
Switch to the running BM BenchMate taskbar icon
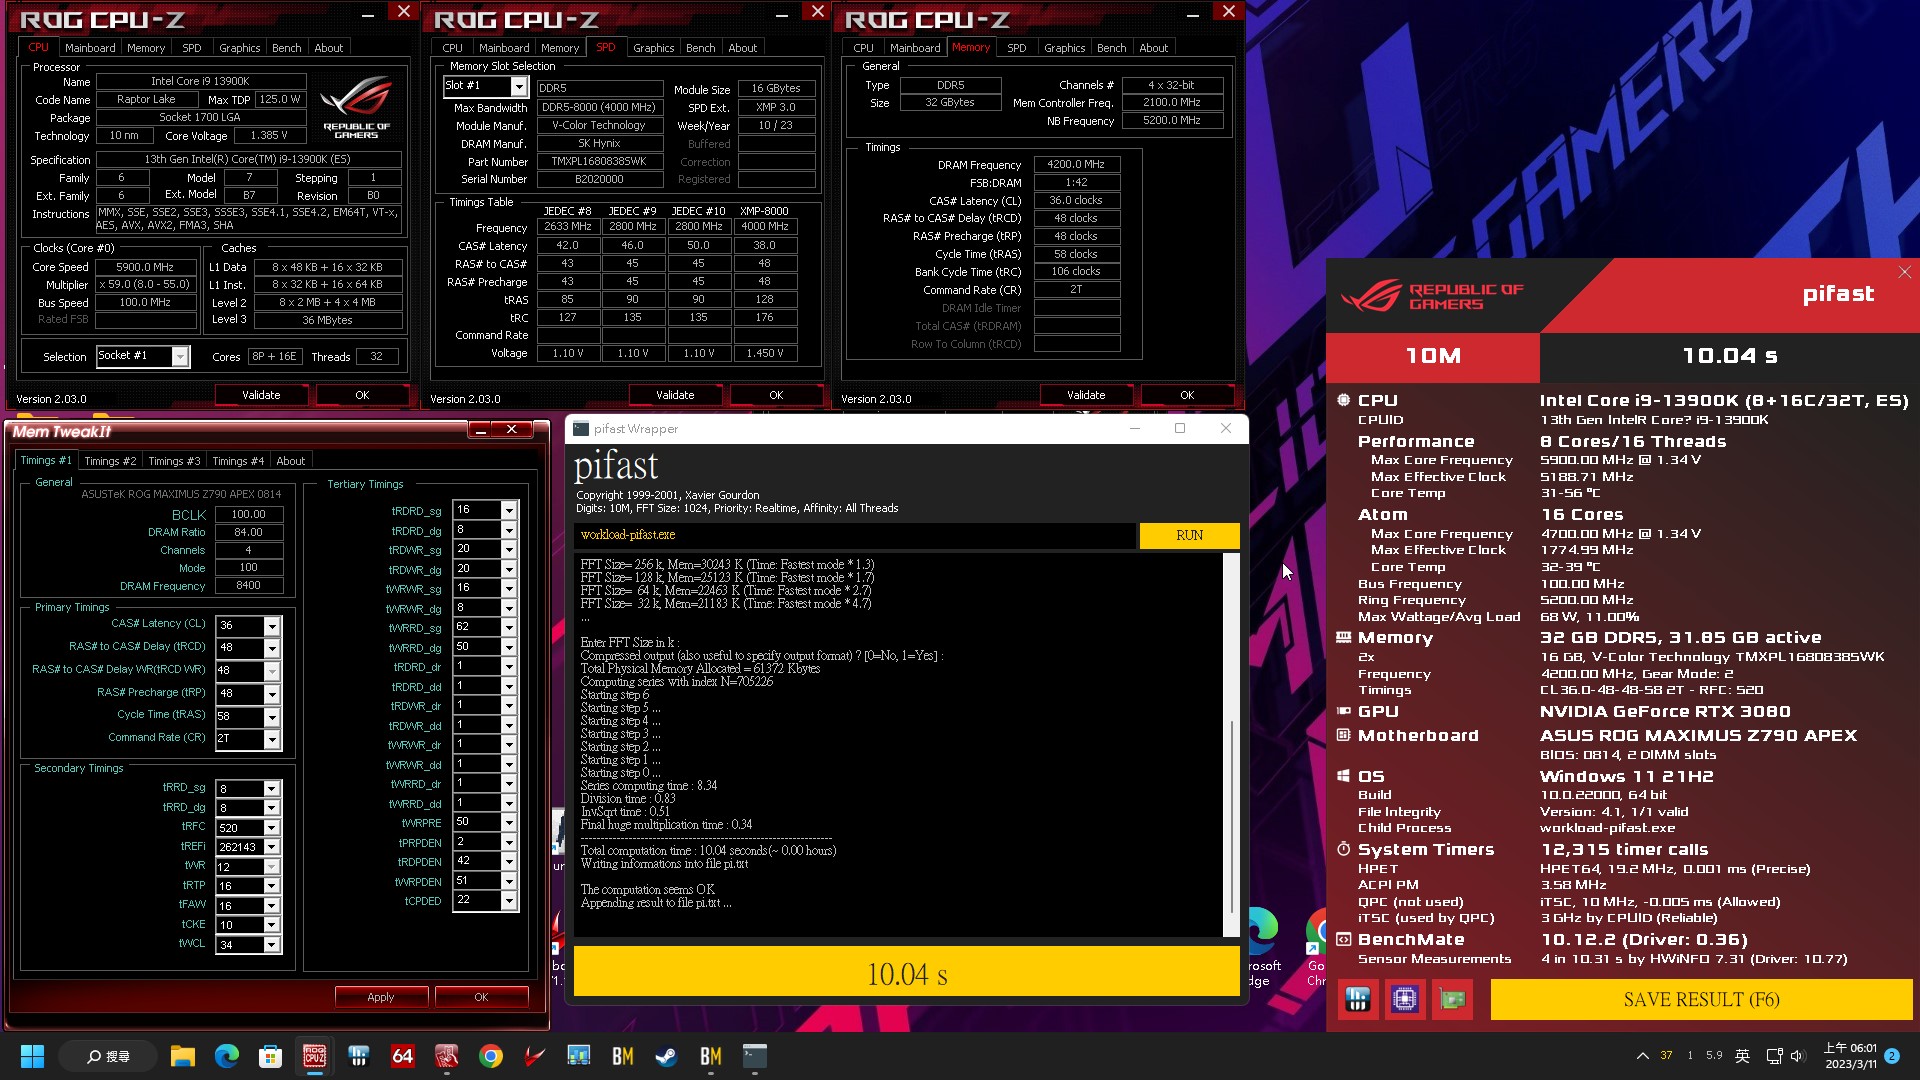pos(711,1056)
